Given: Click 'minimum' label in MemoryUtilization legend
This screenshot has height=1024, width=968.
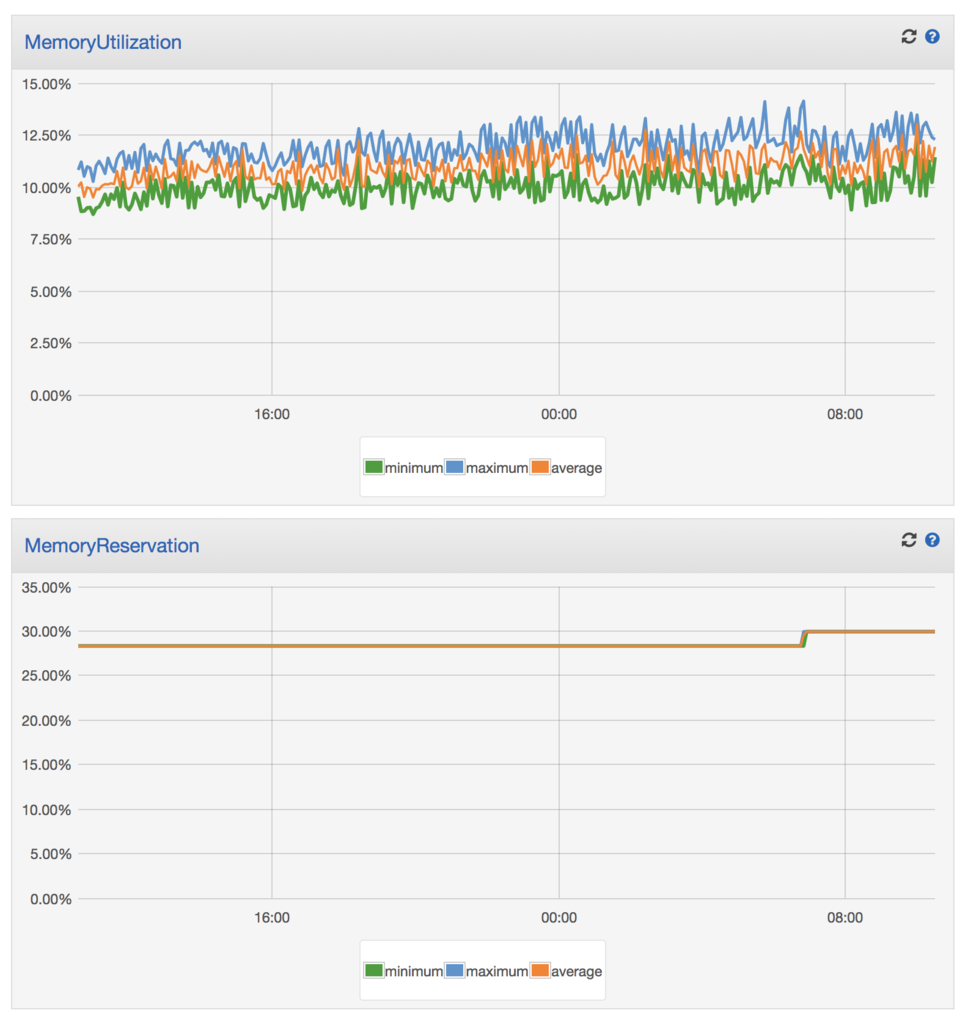Looking at the screenshot, I should [x=413, y=468].
